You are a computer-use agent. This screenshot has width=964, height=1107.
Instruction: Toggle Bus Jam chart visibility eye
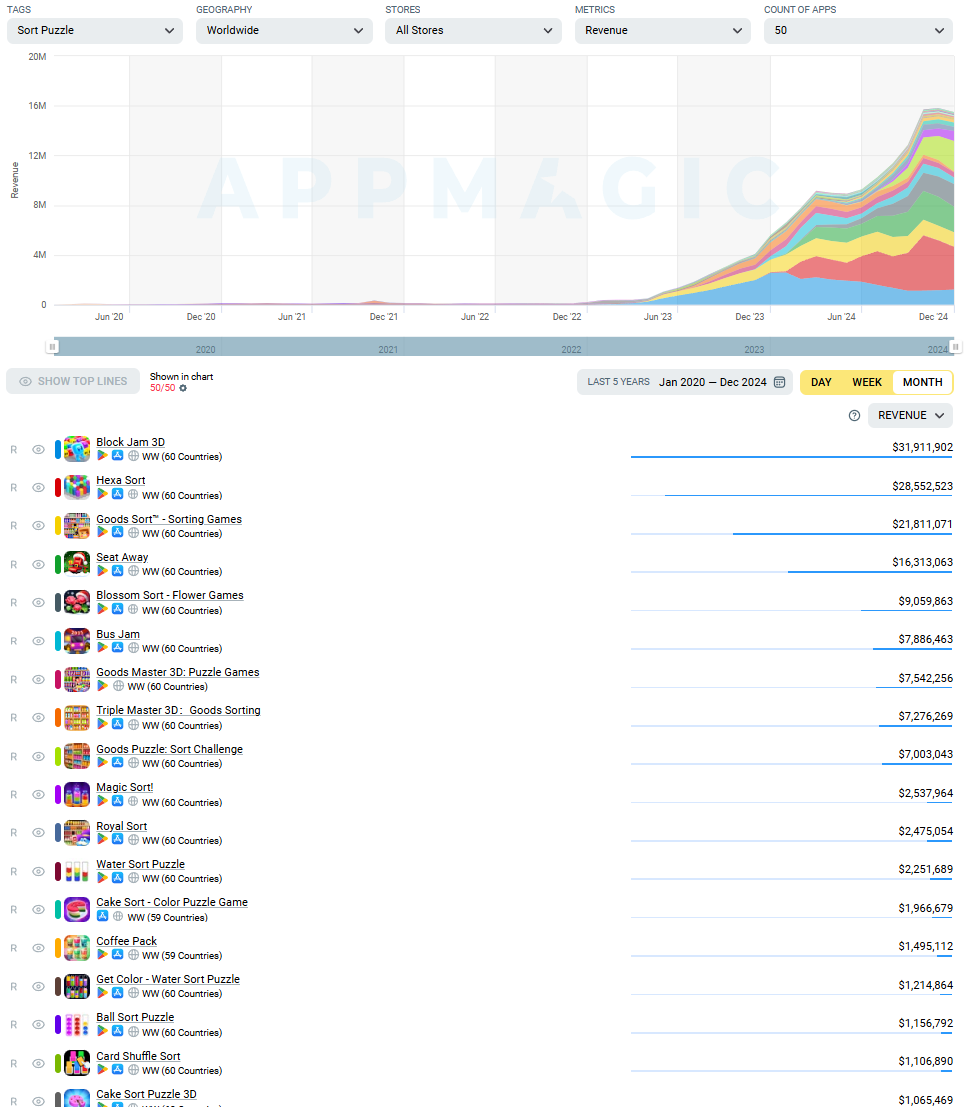pyautogui.click(x=39, y=641)
